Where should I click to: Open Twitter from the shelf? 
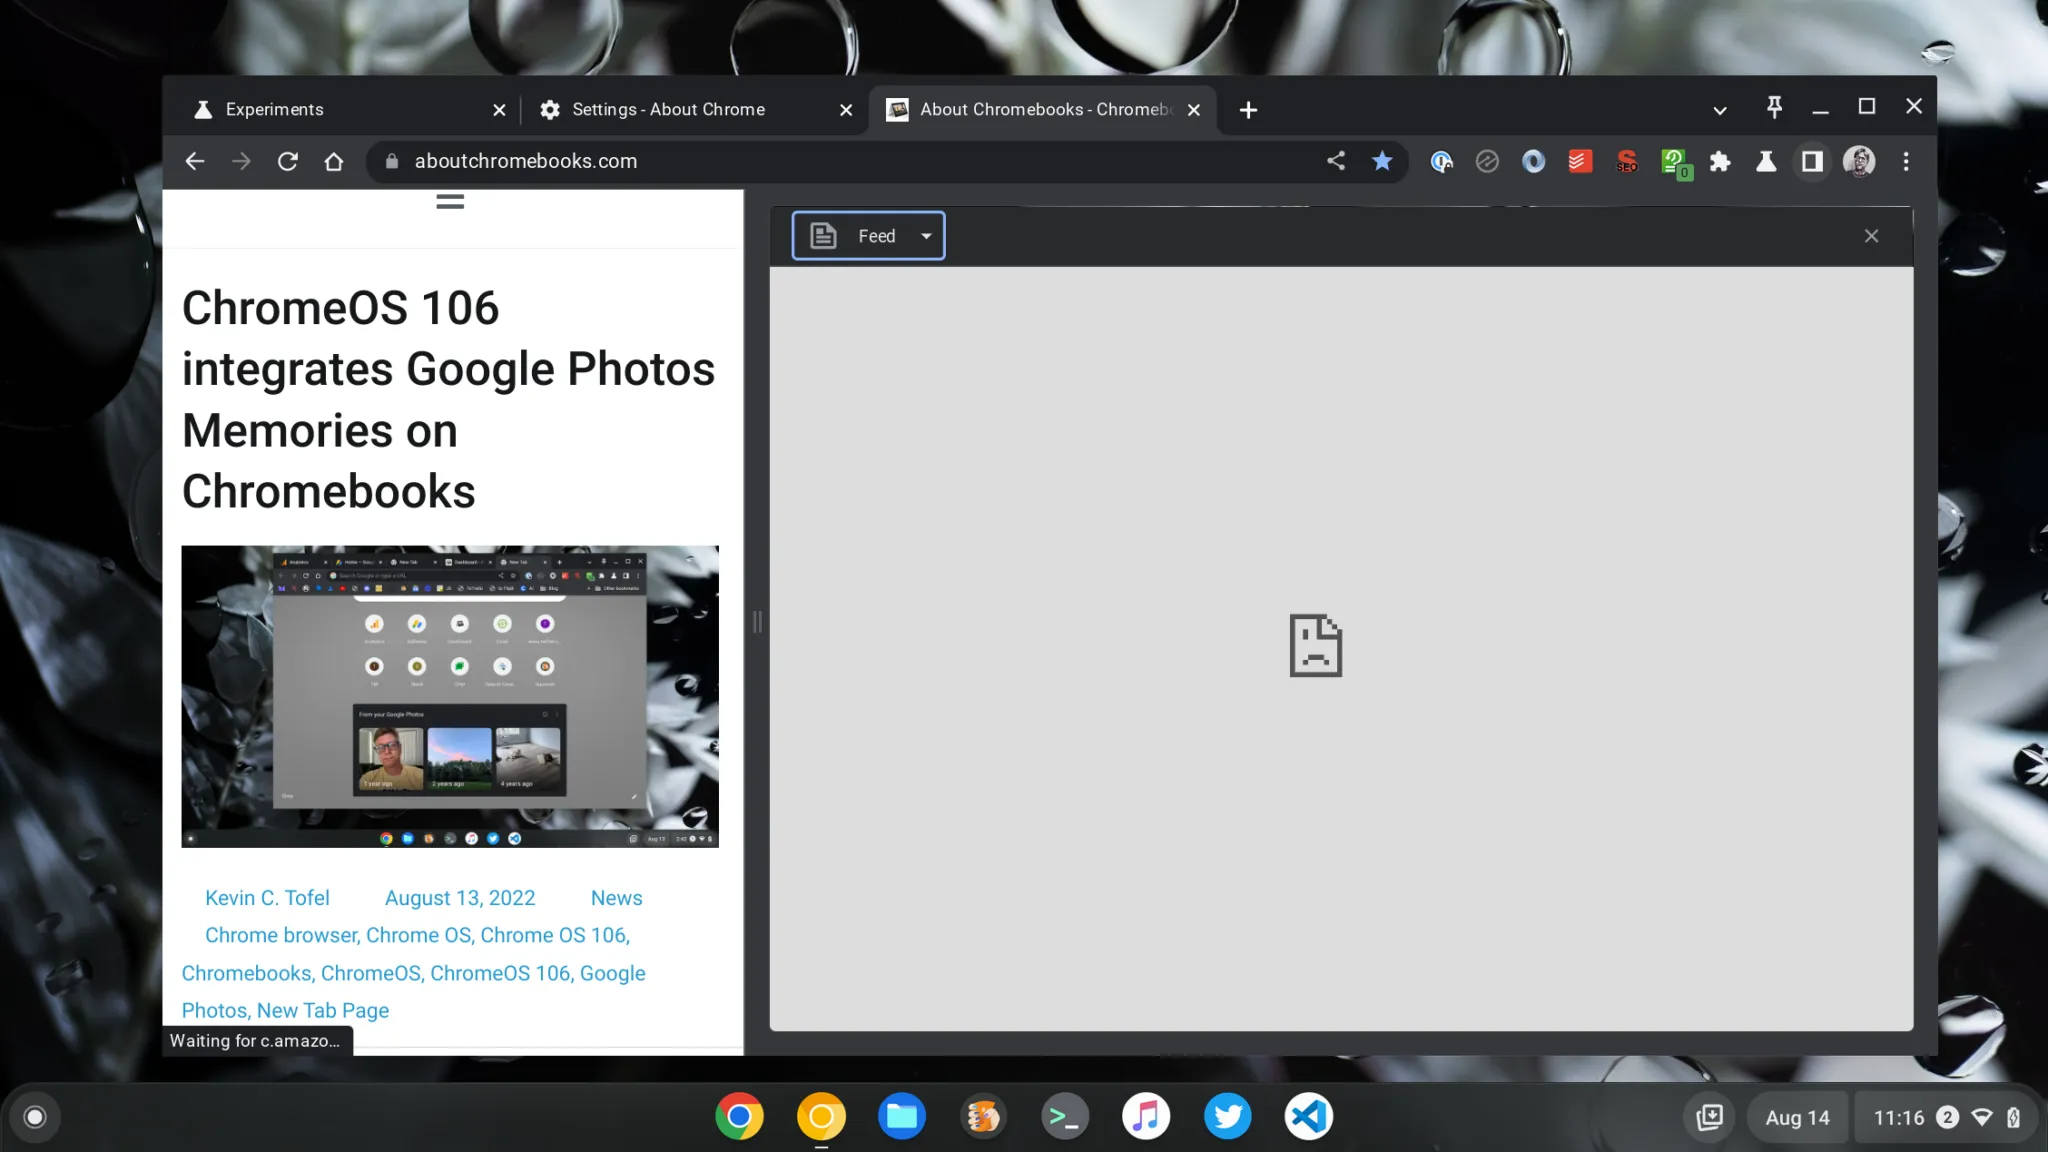click(1227, 1116)
